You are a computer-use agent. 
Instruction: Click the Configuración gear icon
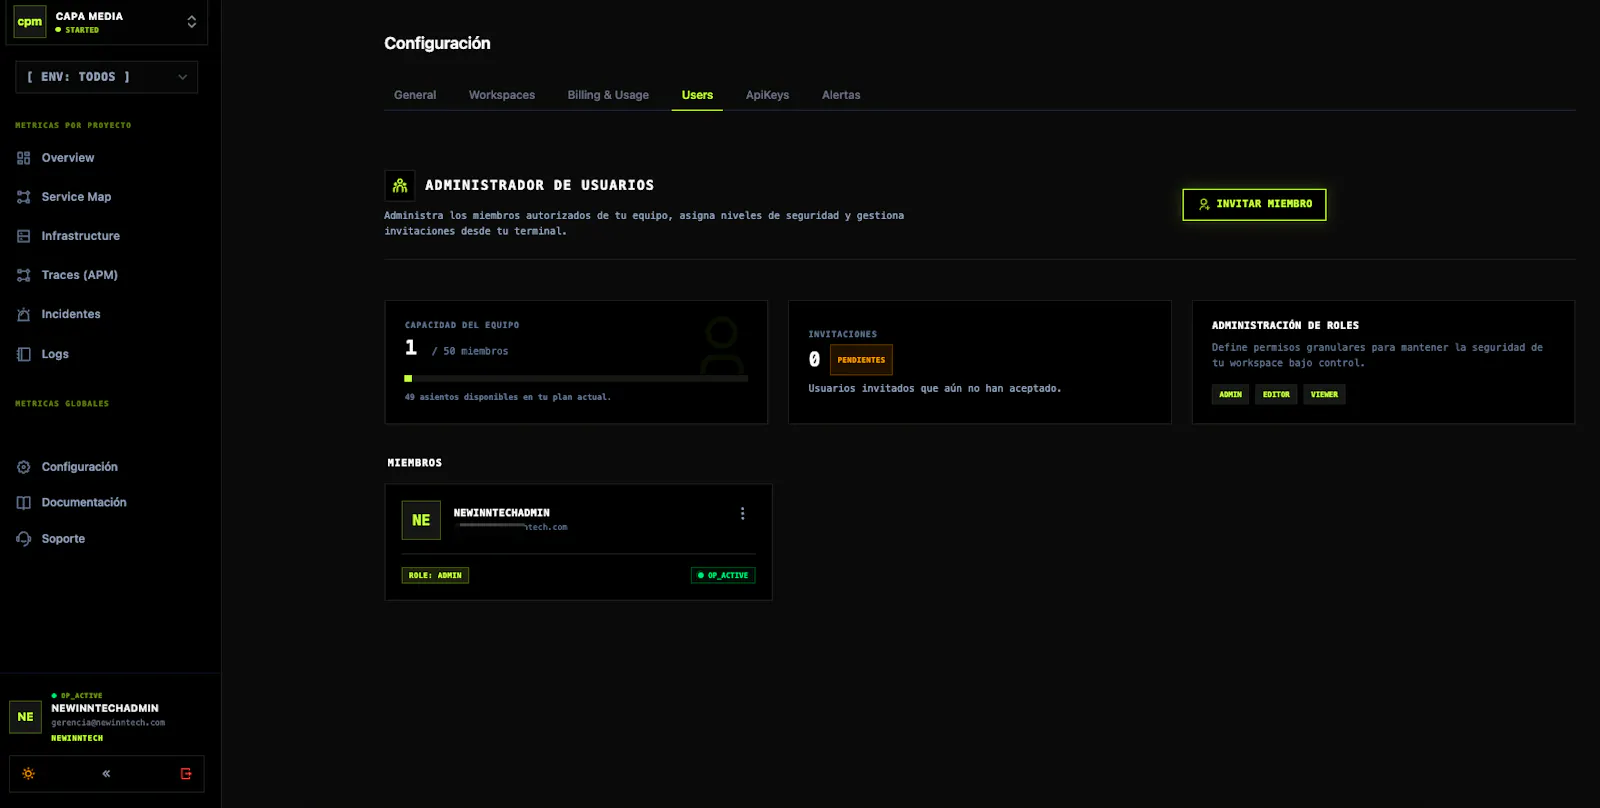click(24, 467)
